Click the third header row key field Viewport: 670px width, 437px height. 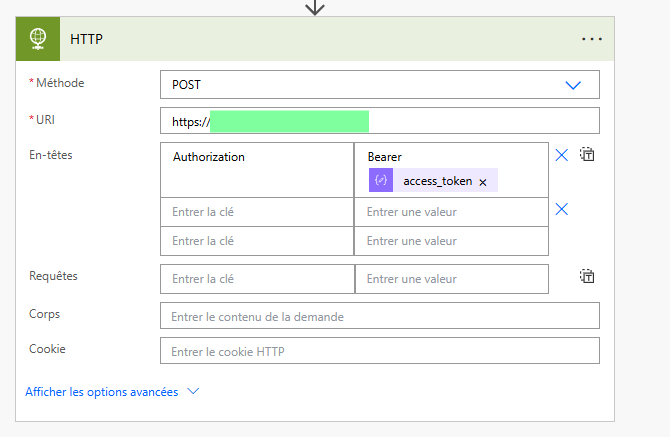click(257, 241)
